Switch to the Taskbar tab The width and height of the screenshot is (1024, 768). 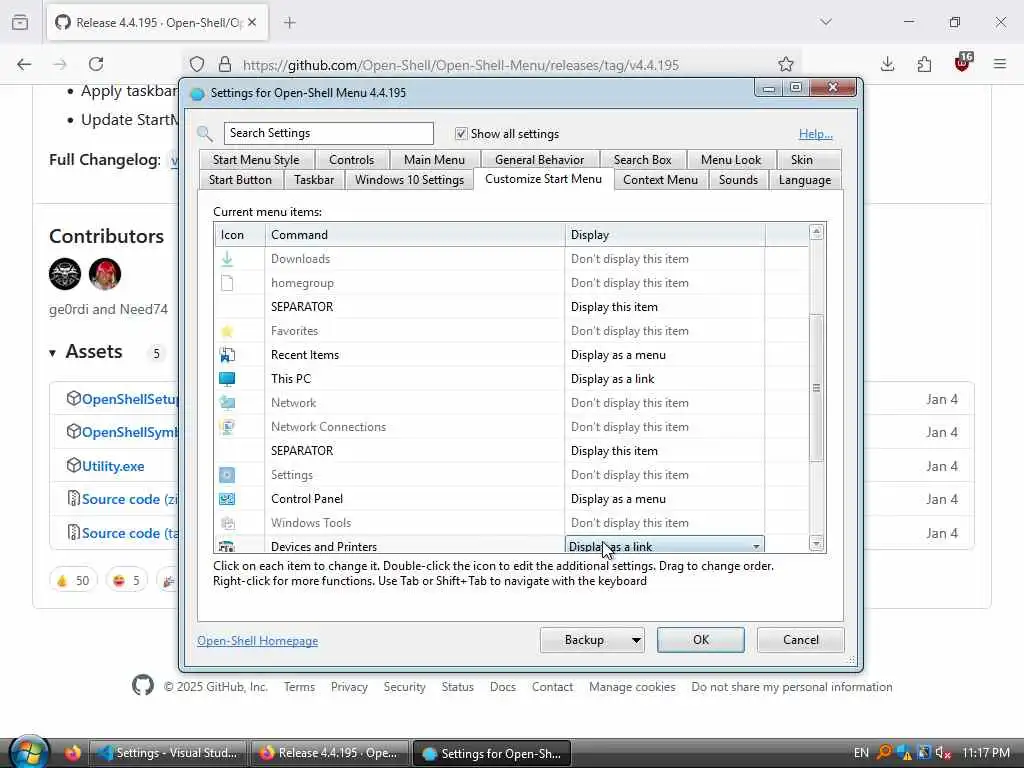coord(314,180)
